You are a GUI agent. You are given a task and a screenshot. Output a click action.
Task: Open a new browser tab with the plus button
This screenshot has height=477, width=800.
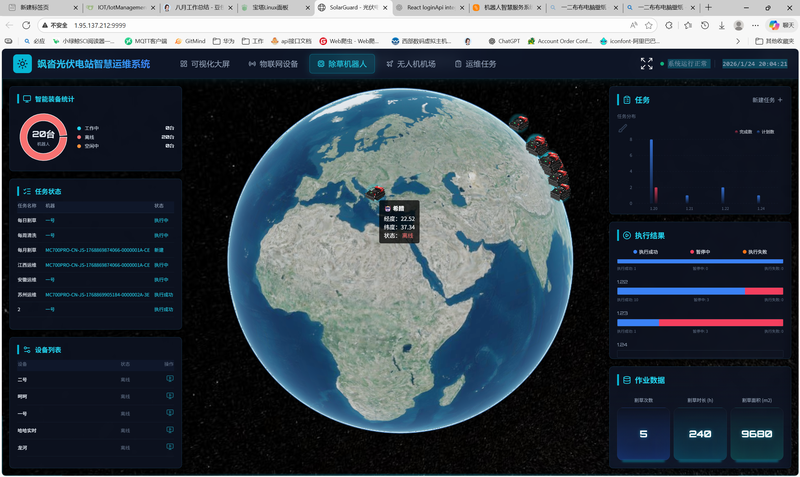(x=708, y=8)
